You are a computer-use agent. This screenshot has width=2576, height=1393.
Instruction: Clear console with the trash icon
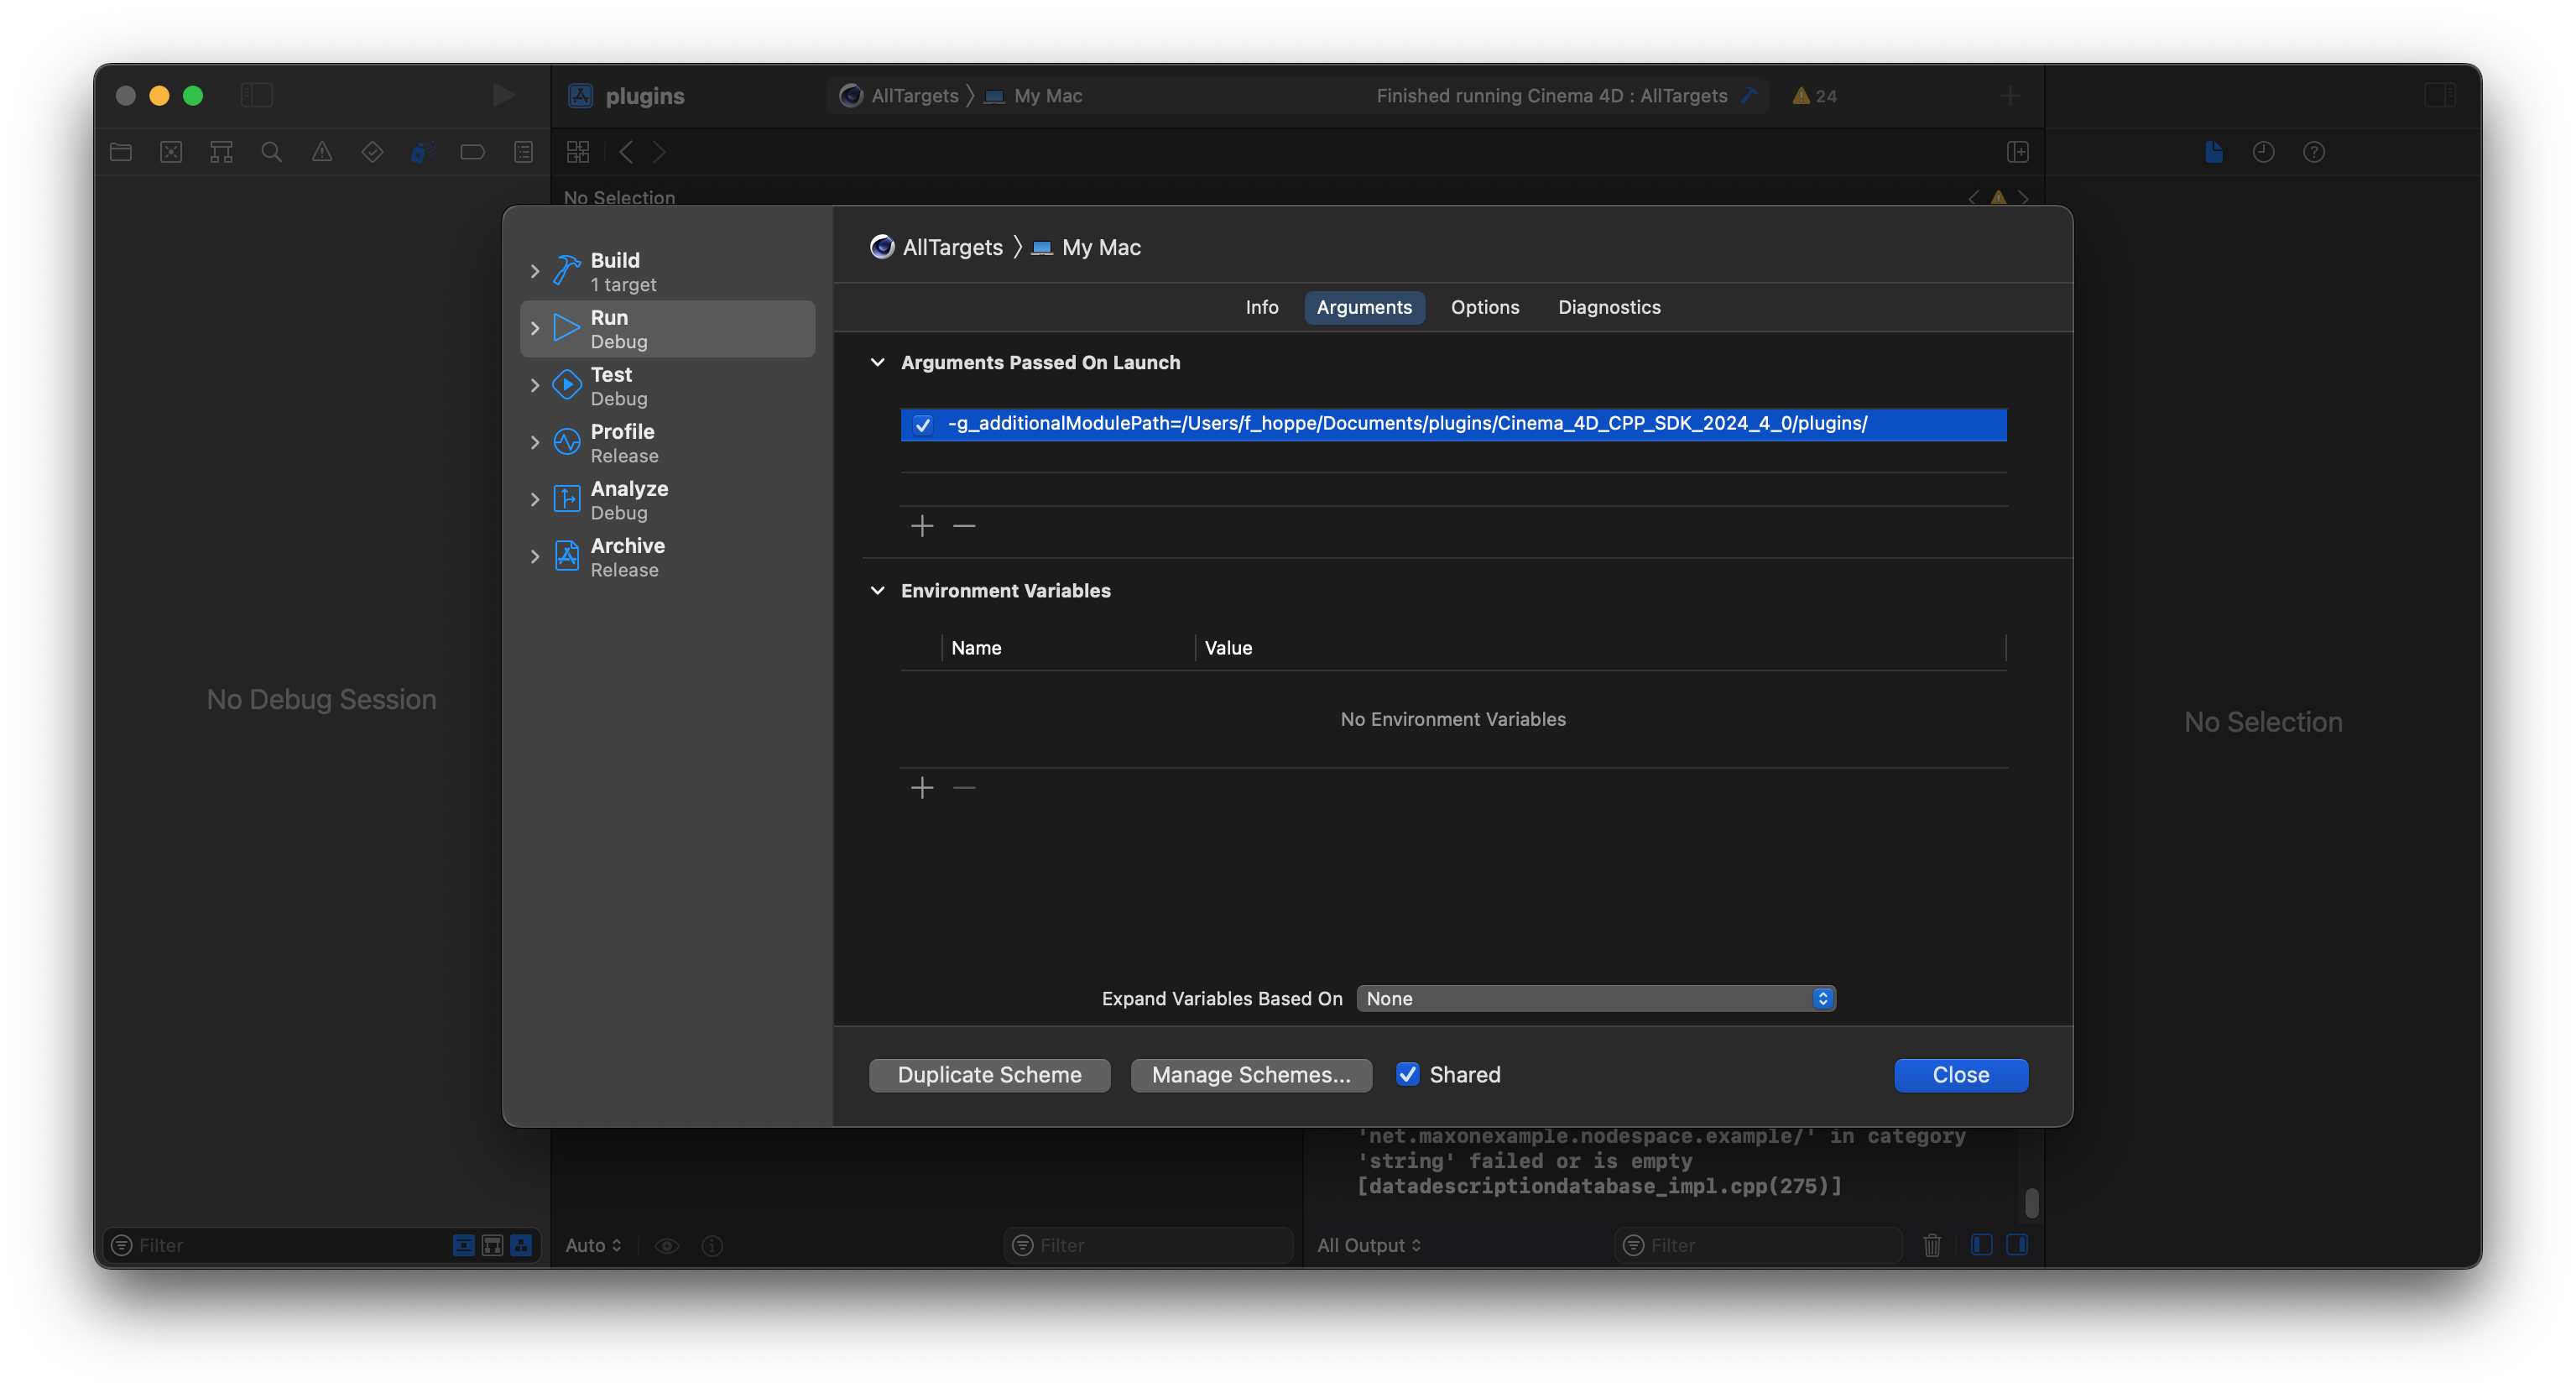pos(1932,1245)
